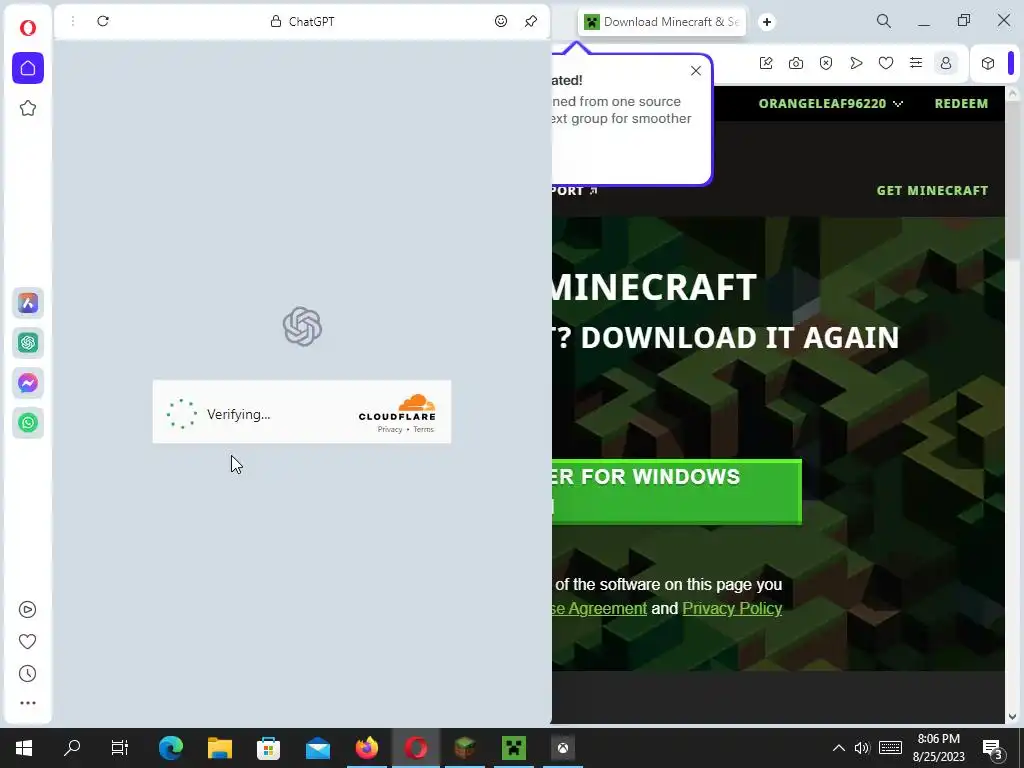Image resolution: width=1024 pixels, height=768 pixels.
Task: Open notification center with 3 notifications
Action: [992, 749]
